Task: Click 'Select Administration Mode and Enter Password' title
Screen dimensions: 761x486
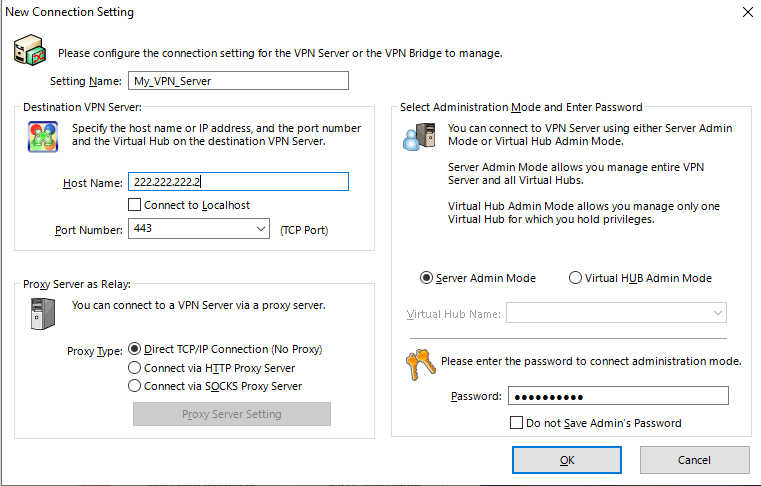Action: click(x=521, y=107)
